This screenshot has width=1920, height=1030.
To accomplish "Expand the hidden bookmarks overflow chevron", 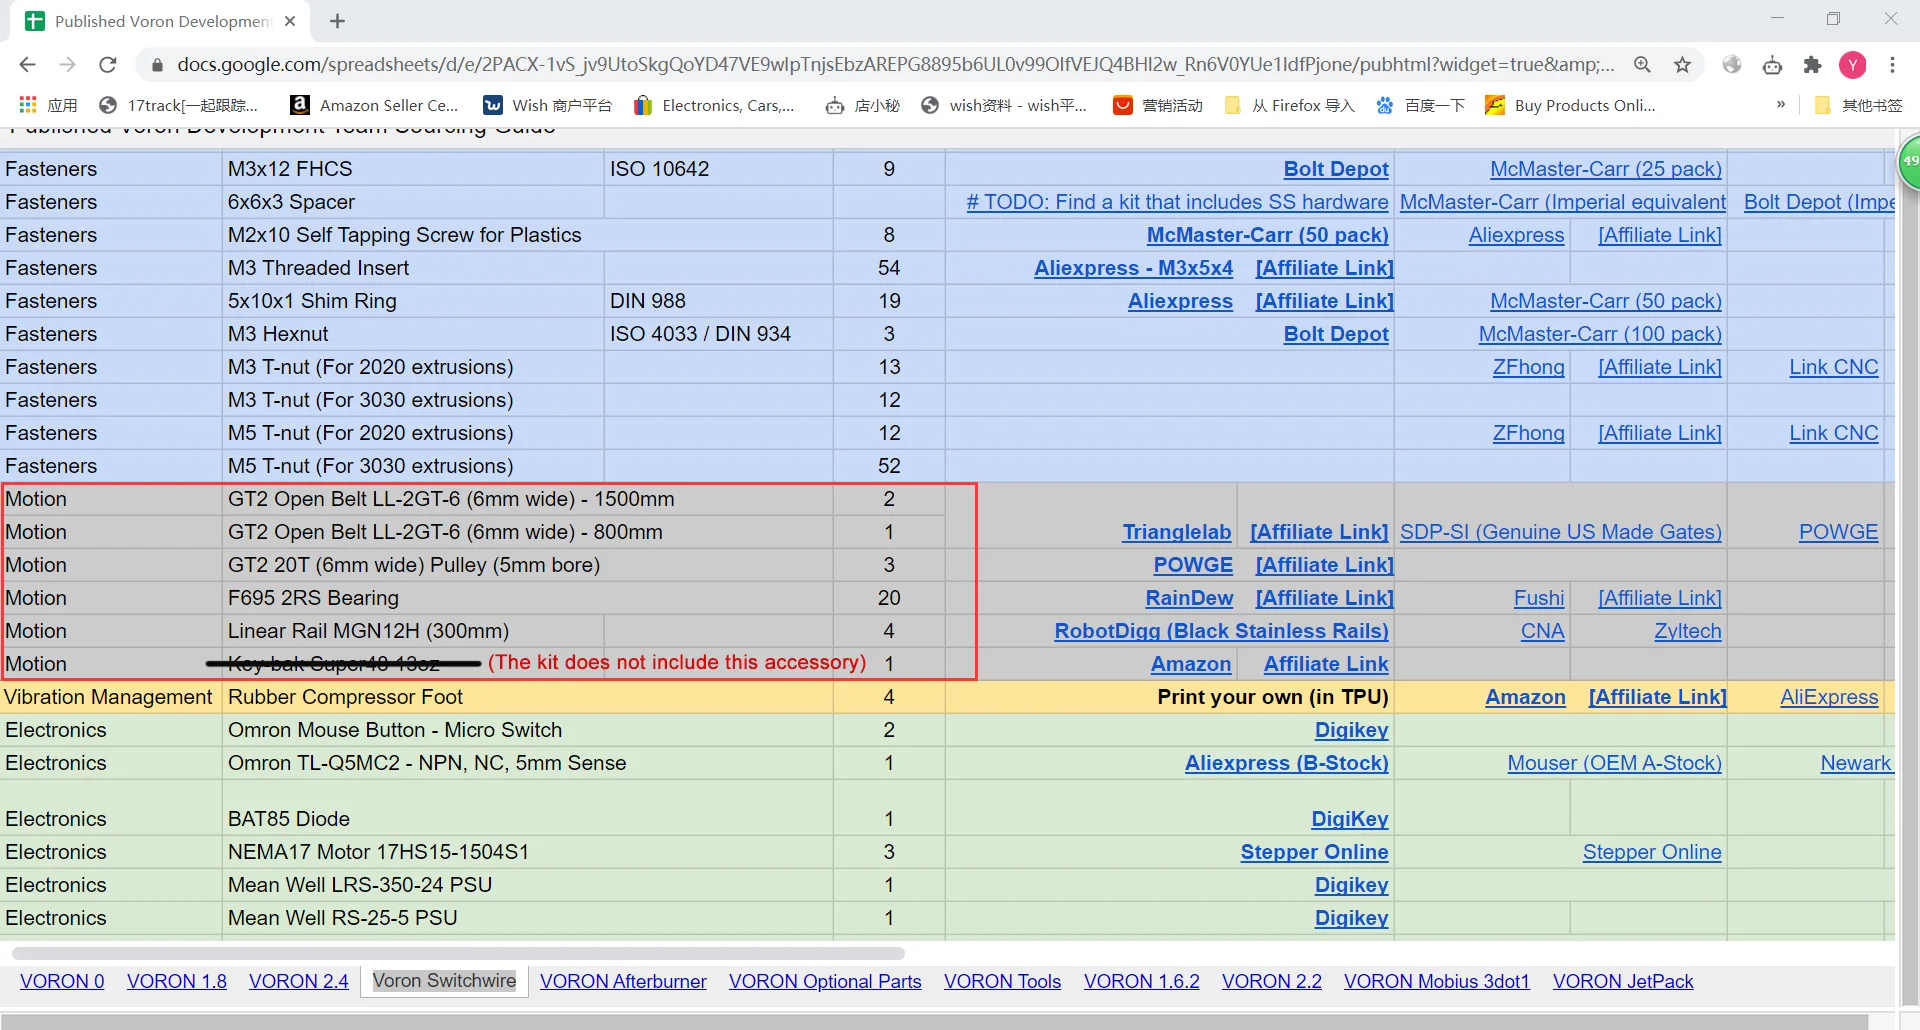I will click(1781, 105).
